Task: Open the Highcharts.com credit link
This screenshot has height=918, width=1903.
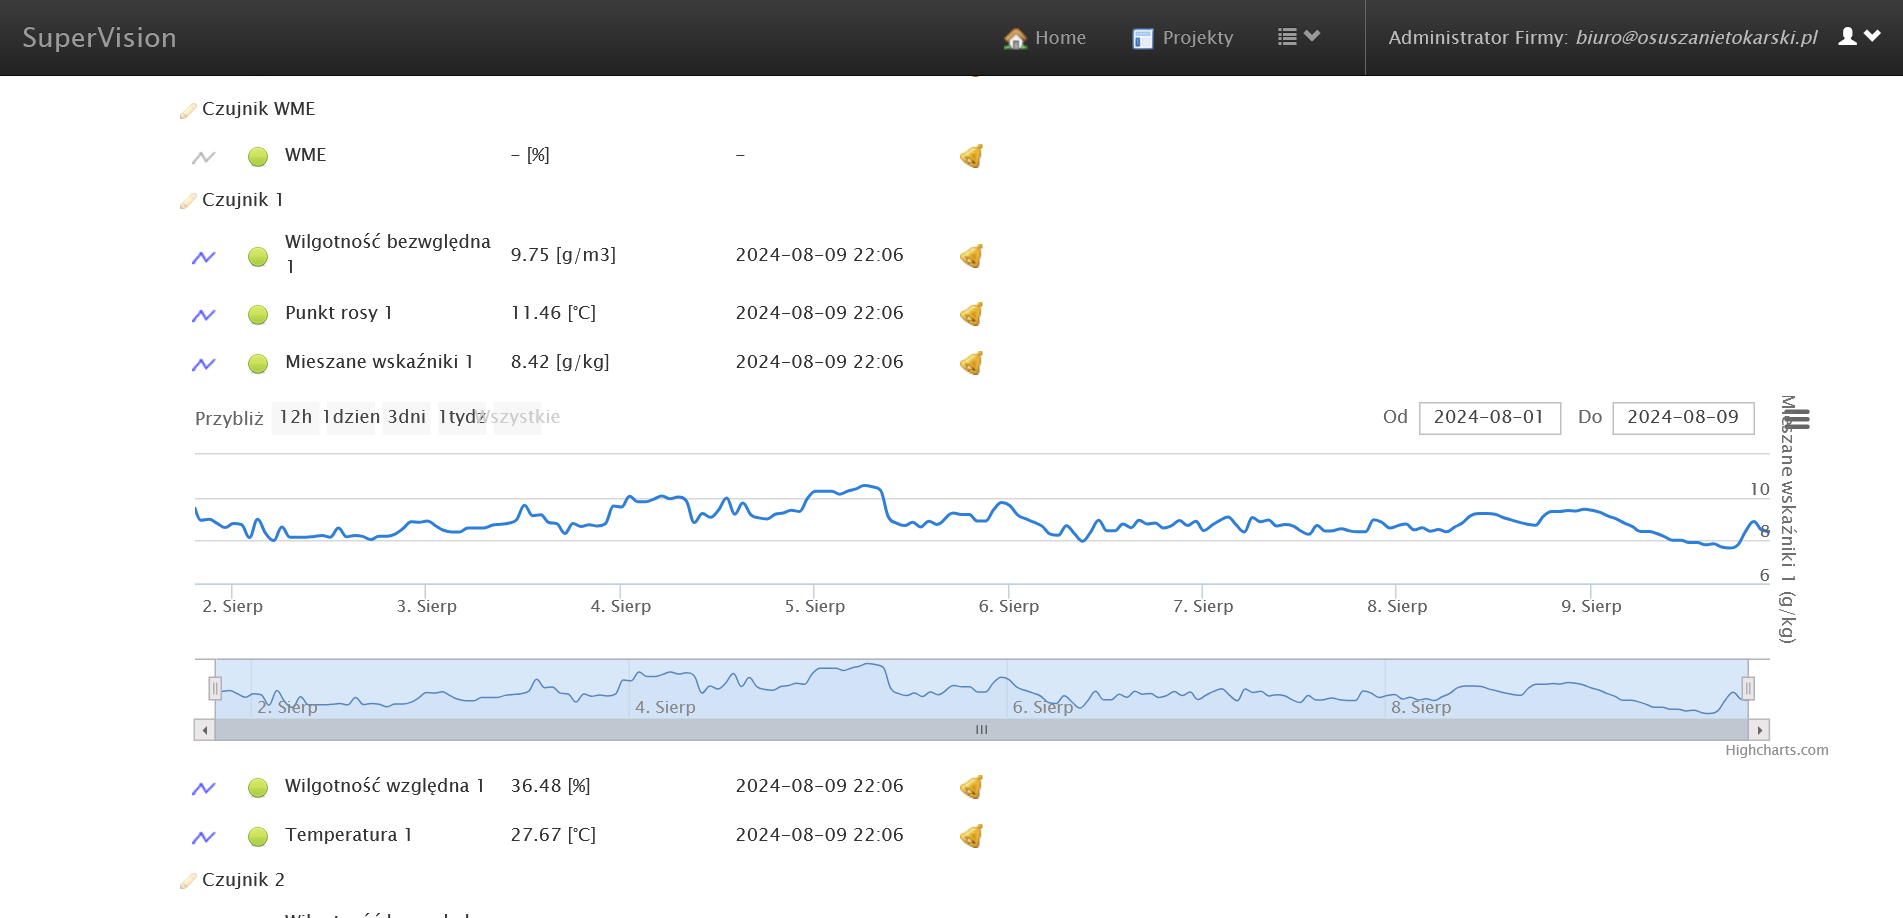Action: (x=1776, y=750)
